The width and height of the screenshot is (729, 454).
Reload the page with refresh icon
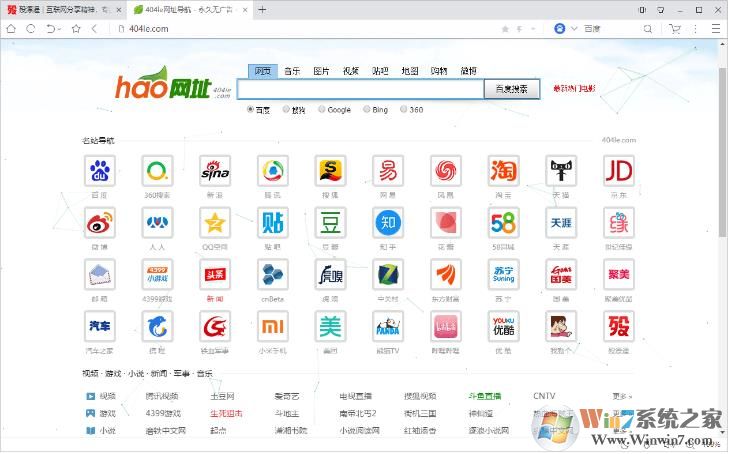31,29
